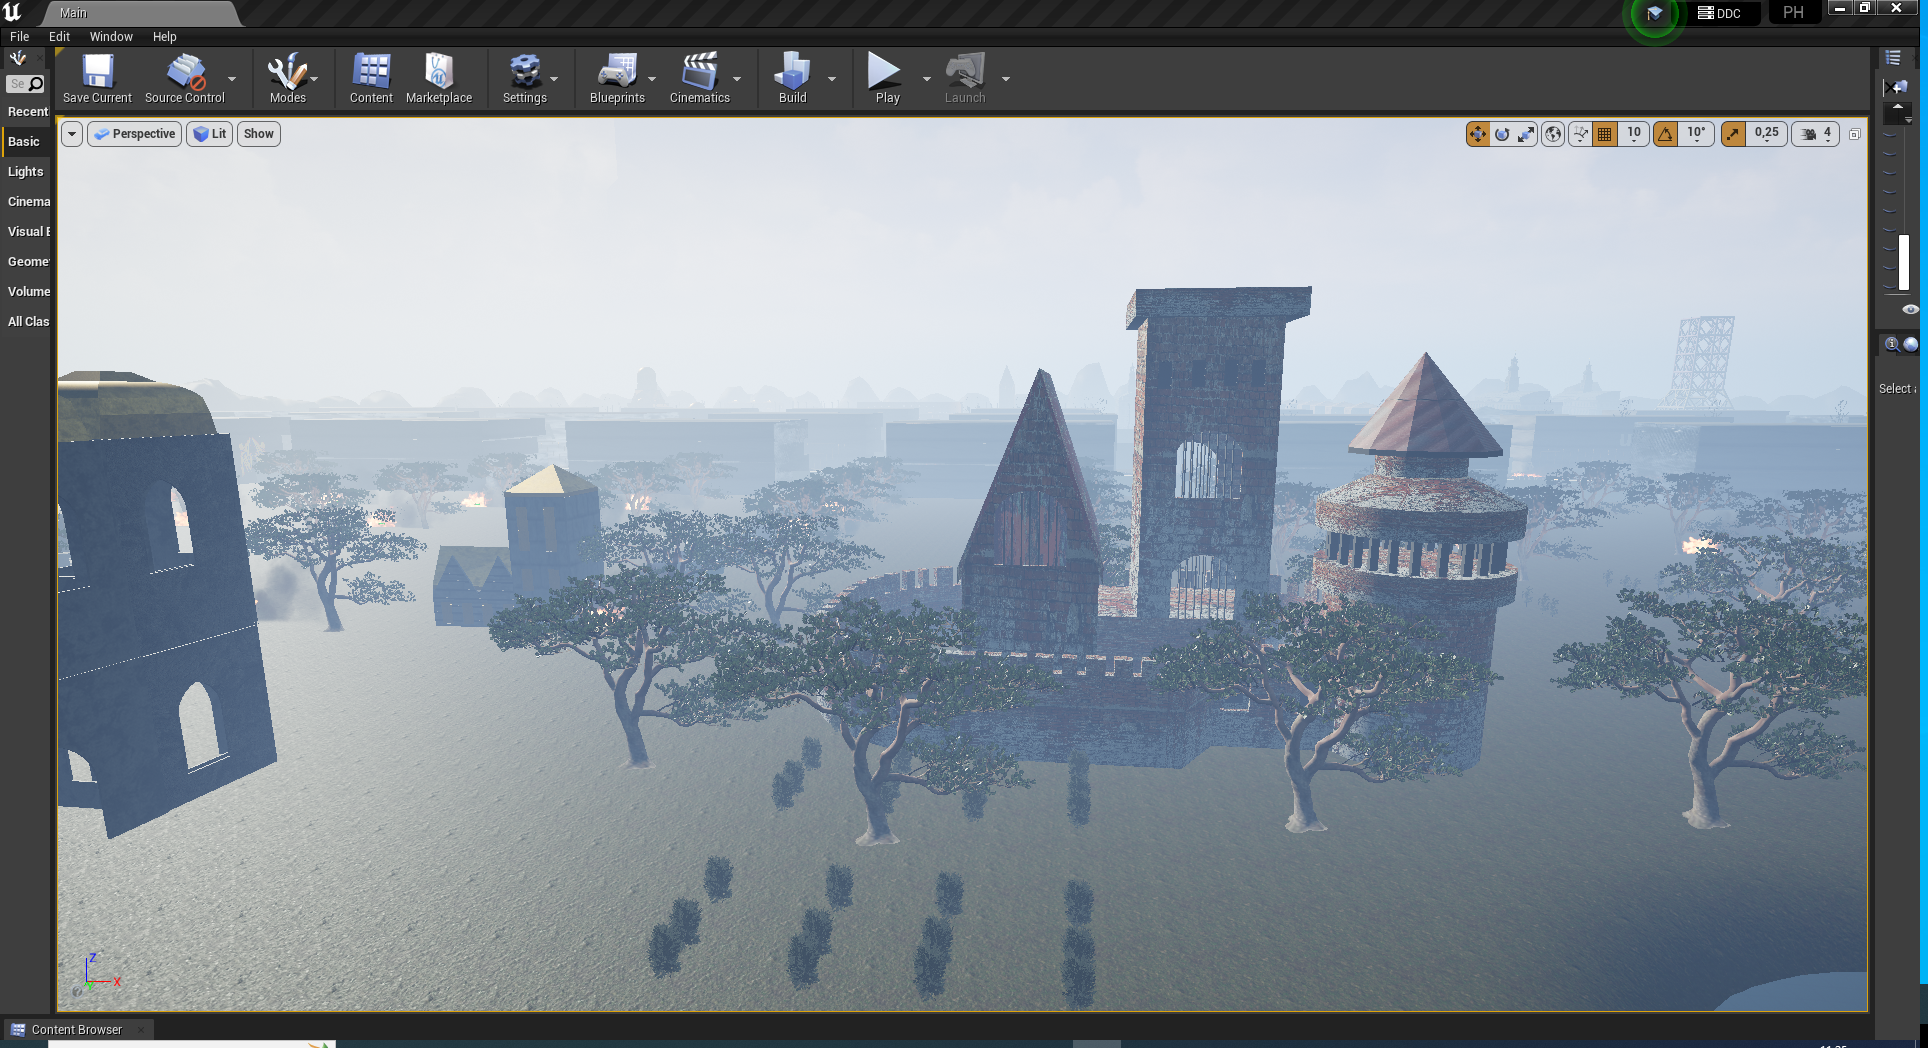Image resolution: width=1928 pixels, height=1048 pixels.
Task: Select the Lights category in Place Actors
Action: coord(26,172)
